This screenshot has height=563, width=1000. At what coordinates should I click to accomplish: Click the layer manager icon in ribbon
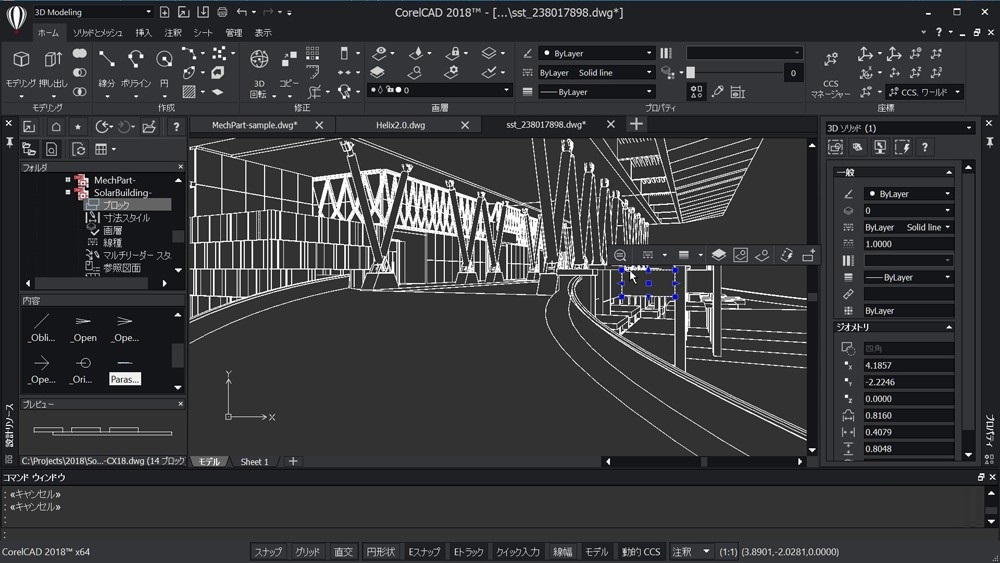(378, 72)
